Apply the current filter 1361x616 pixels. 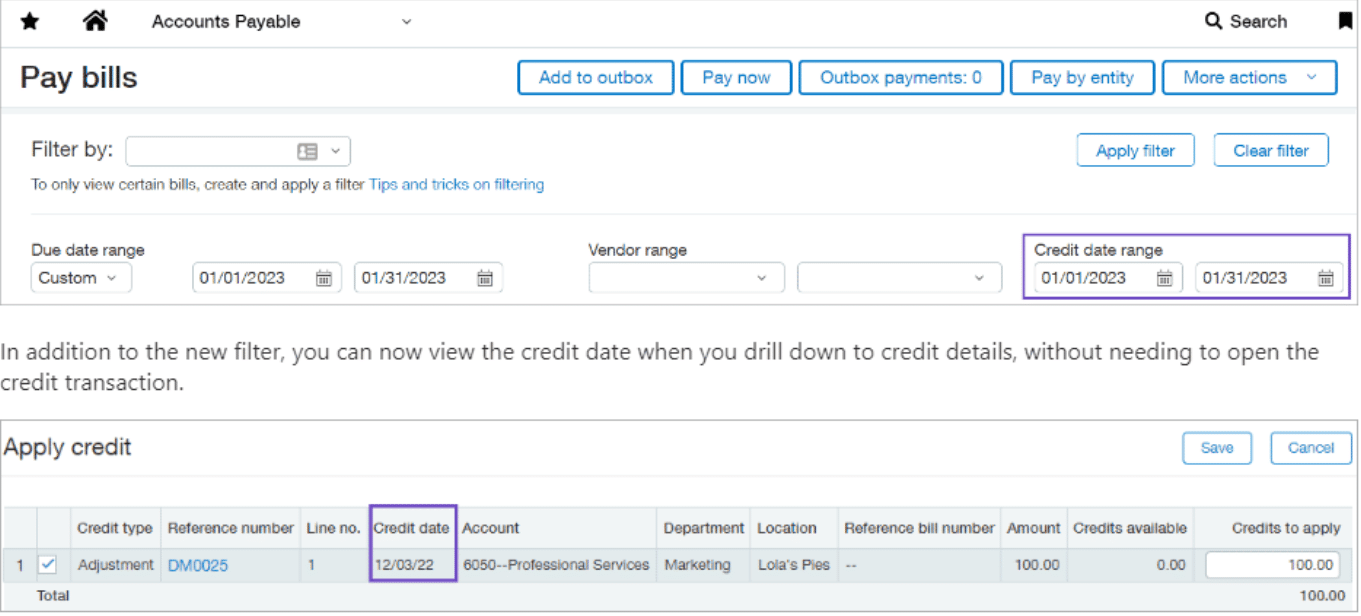(x=1135, y=149)
